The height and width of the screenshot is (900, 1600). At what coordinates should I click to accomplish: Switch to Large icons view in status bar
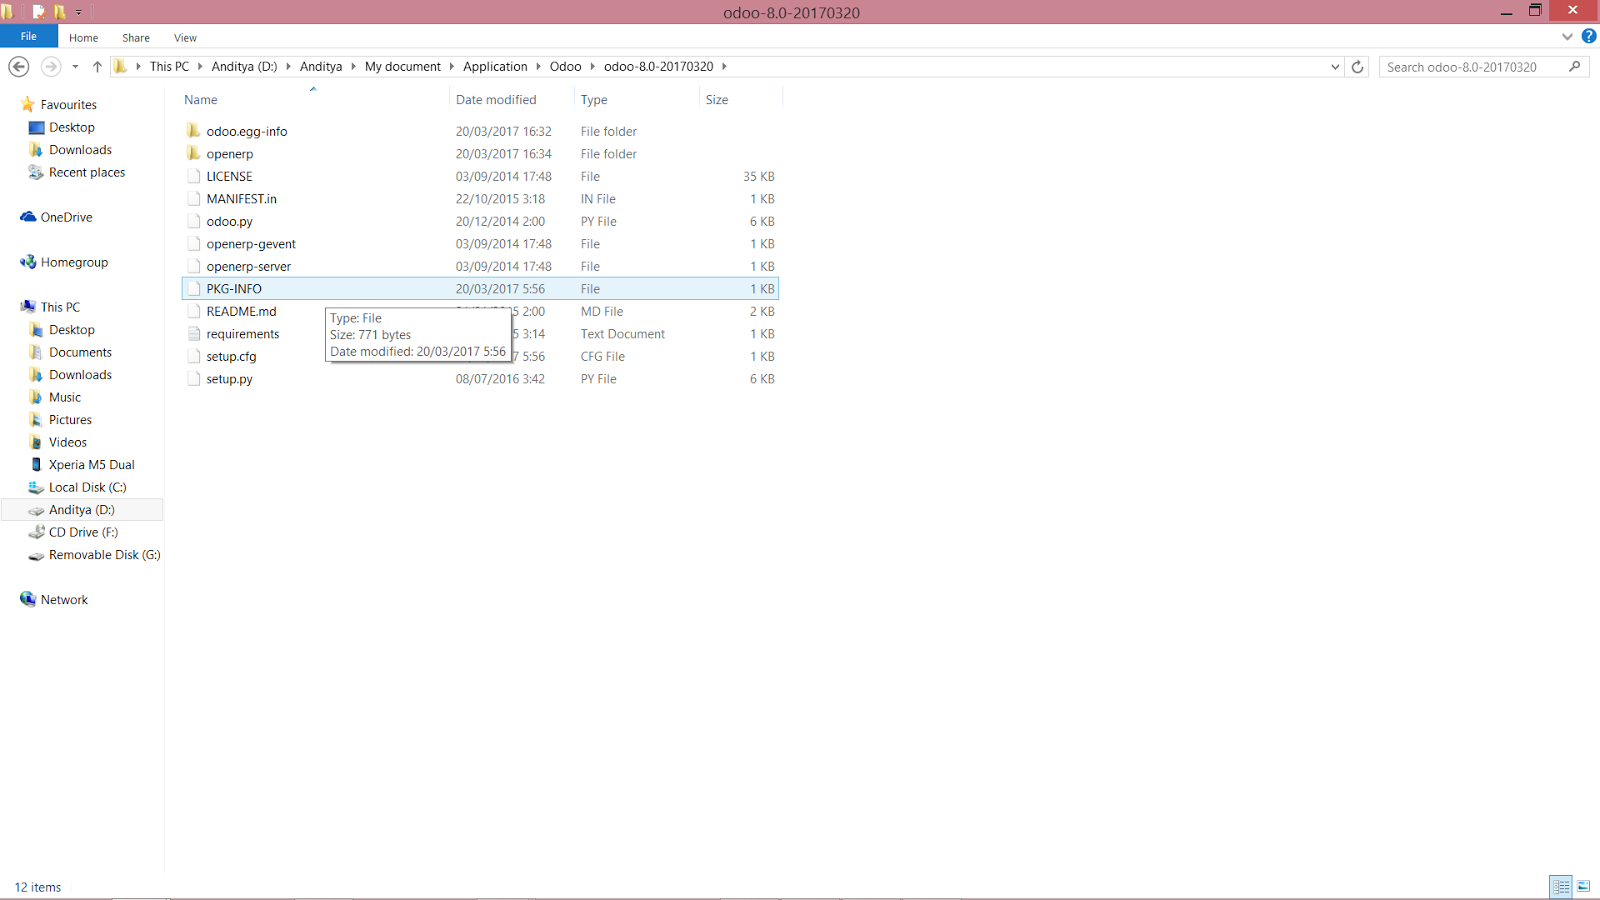[x=1584, y=887]
